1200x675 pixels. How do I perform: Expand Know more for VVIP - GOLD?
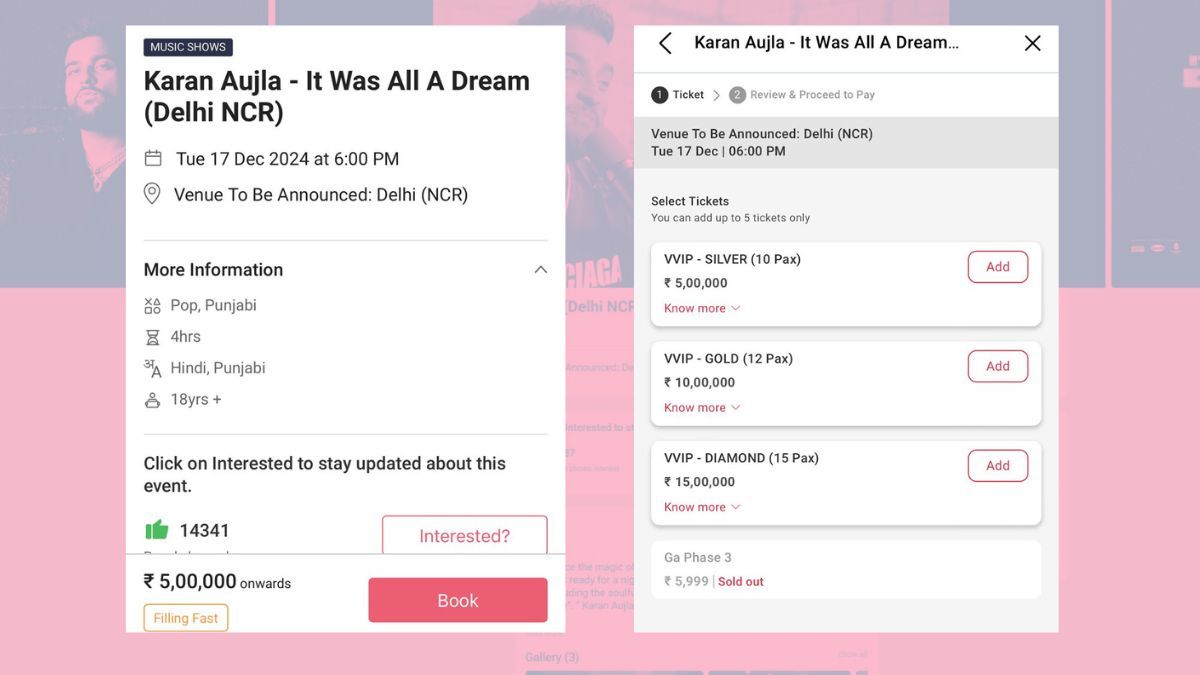(702, 407)
